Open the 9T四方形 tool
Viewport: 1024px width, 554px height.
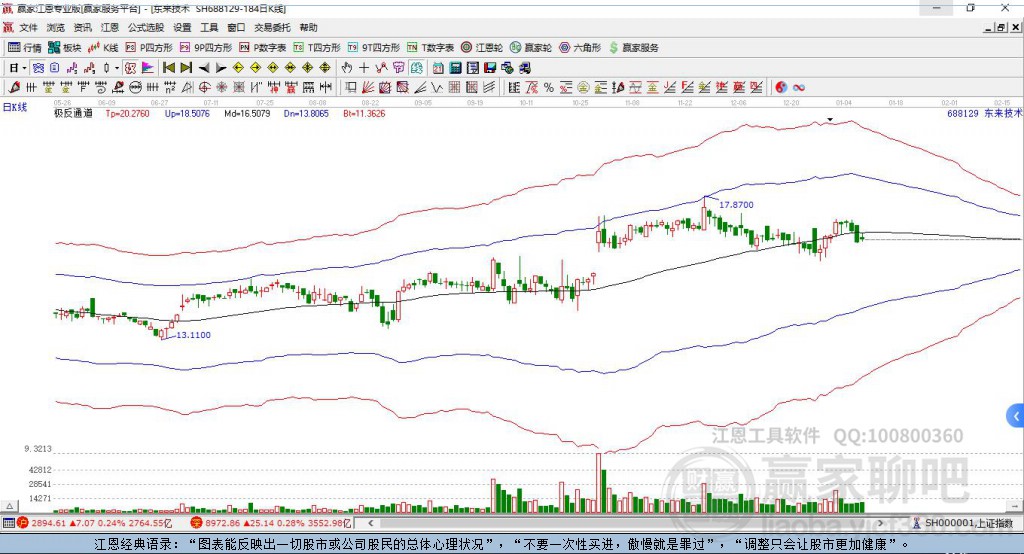point(374,48)
